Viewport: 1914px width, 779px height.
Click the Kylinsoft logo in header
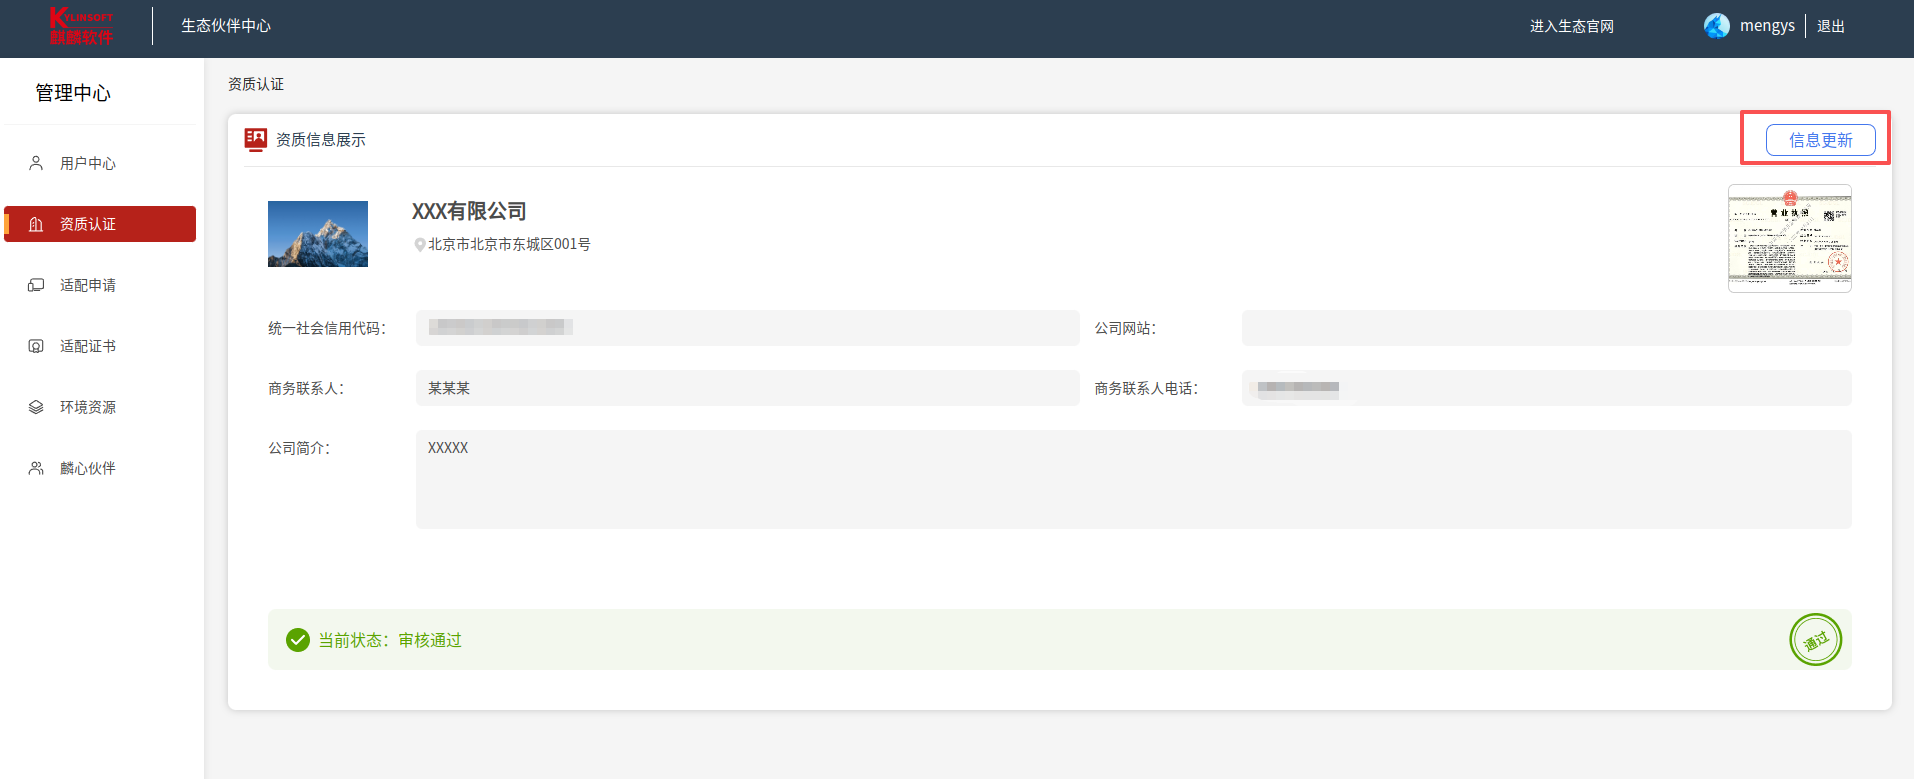[x=82, y=27]
